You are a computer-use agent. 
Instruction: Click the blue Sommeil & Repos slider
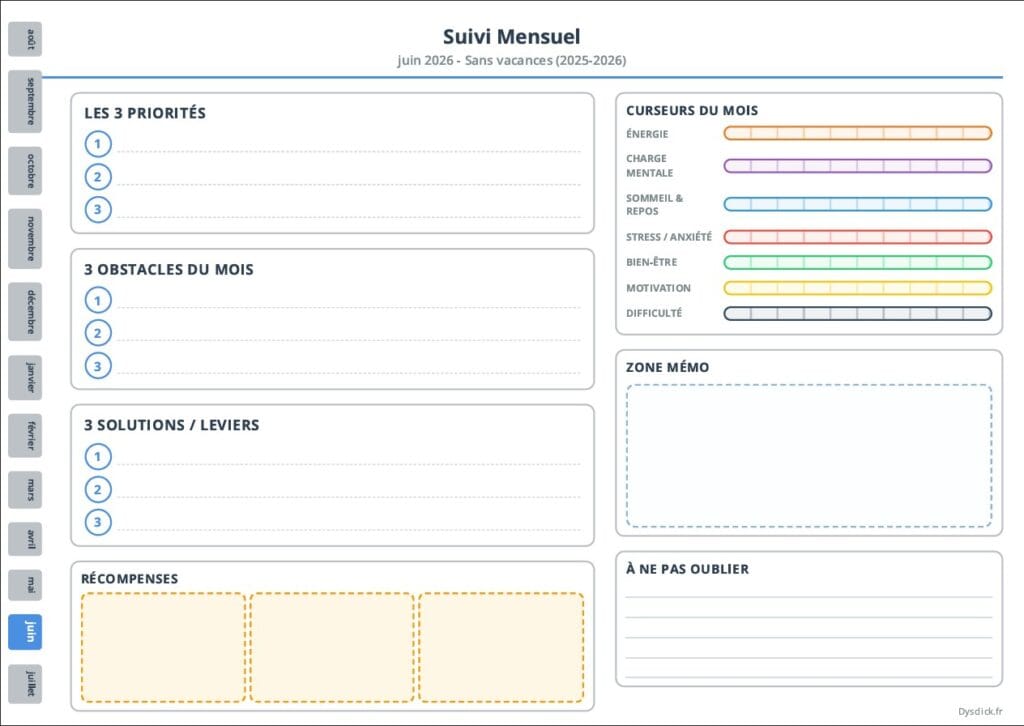click(x=857, y=204)
